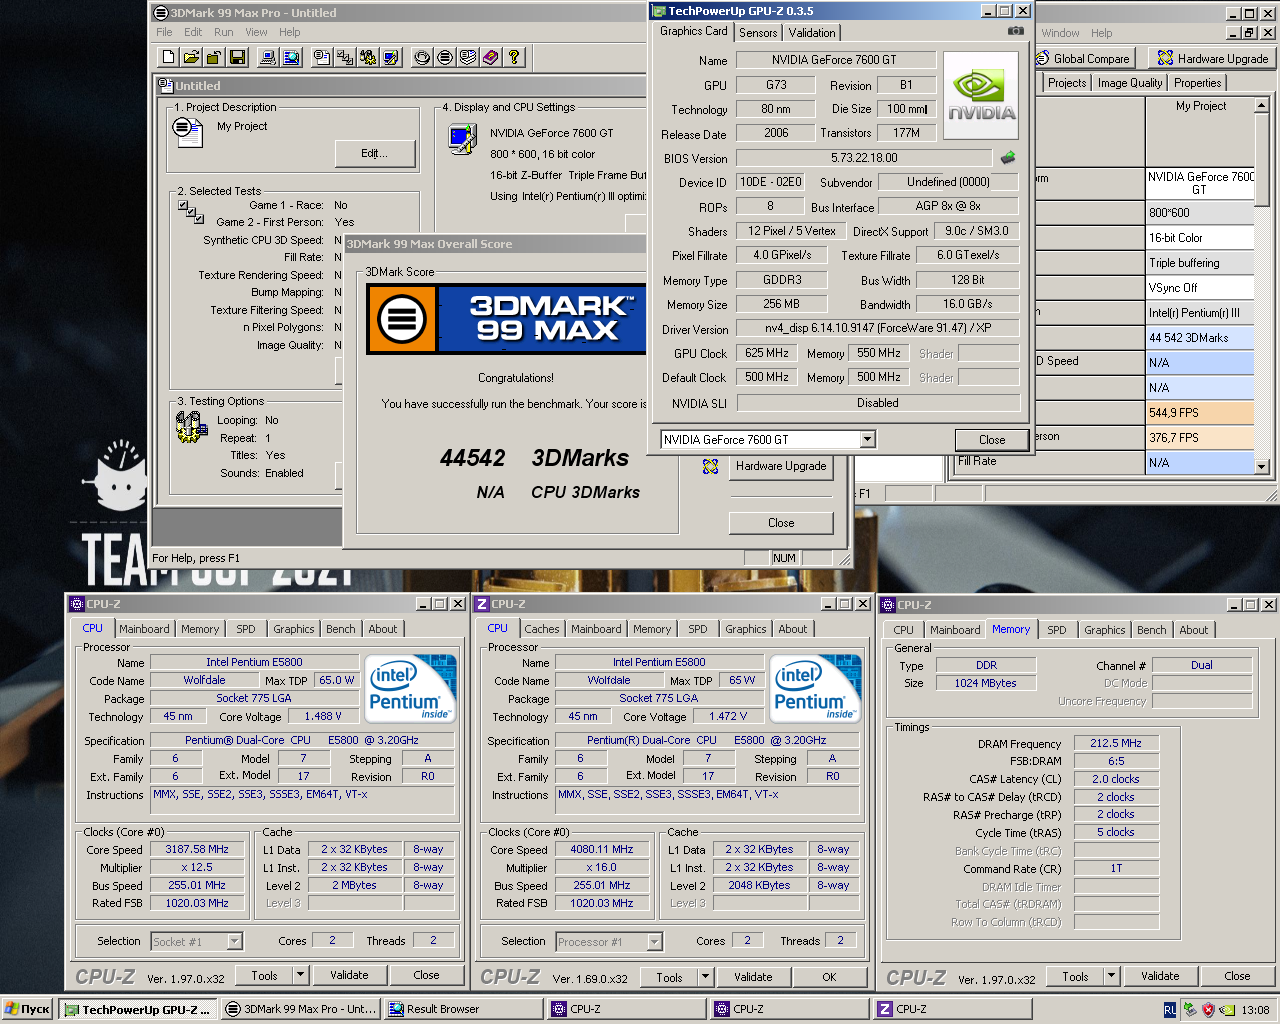
Task: Click Hardware Upgrade button in score dialog
Action: click(x=781, y=466)
